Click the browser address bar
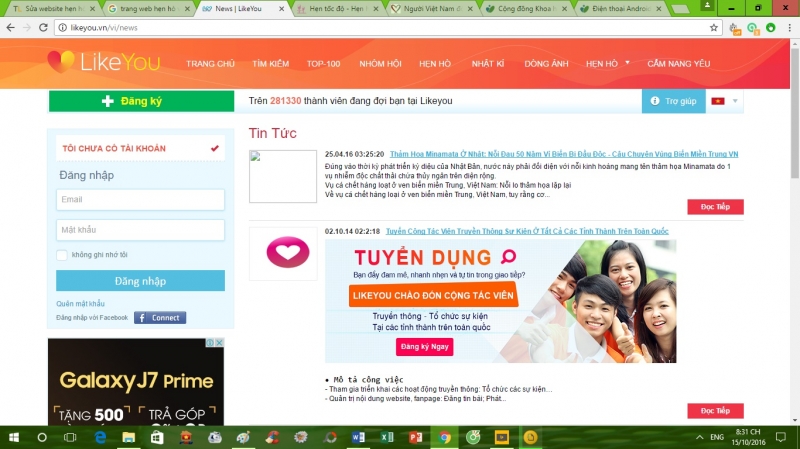This screenshot has width=800, height=449. (x=386, y=28)
